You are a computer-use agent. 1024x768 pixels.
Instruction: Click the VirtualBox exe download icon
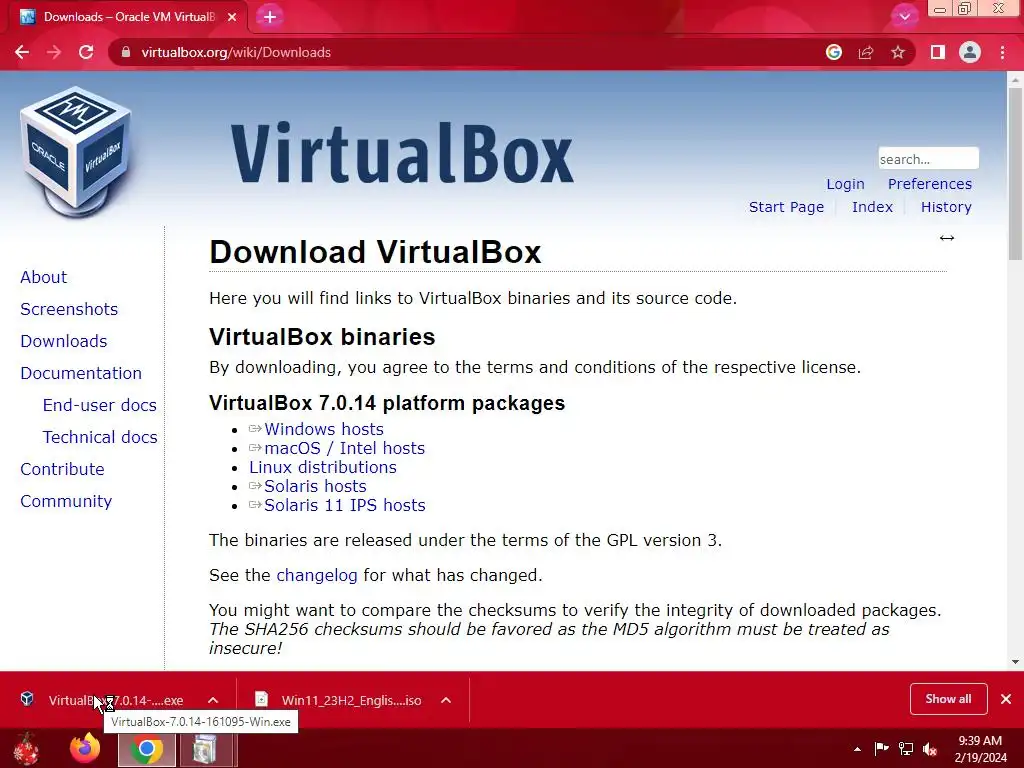[x=27, y=699]
